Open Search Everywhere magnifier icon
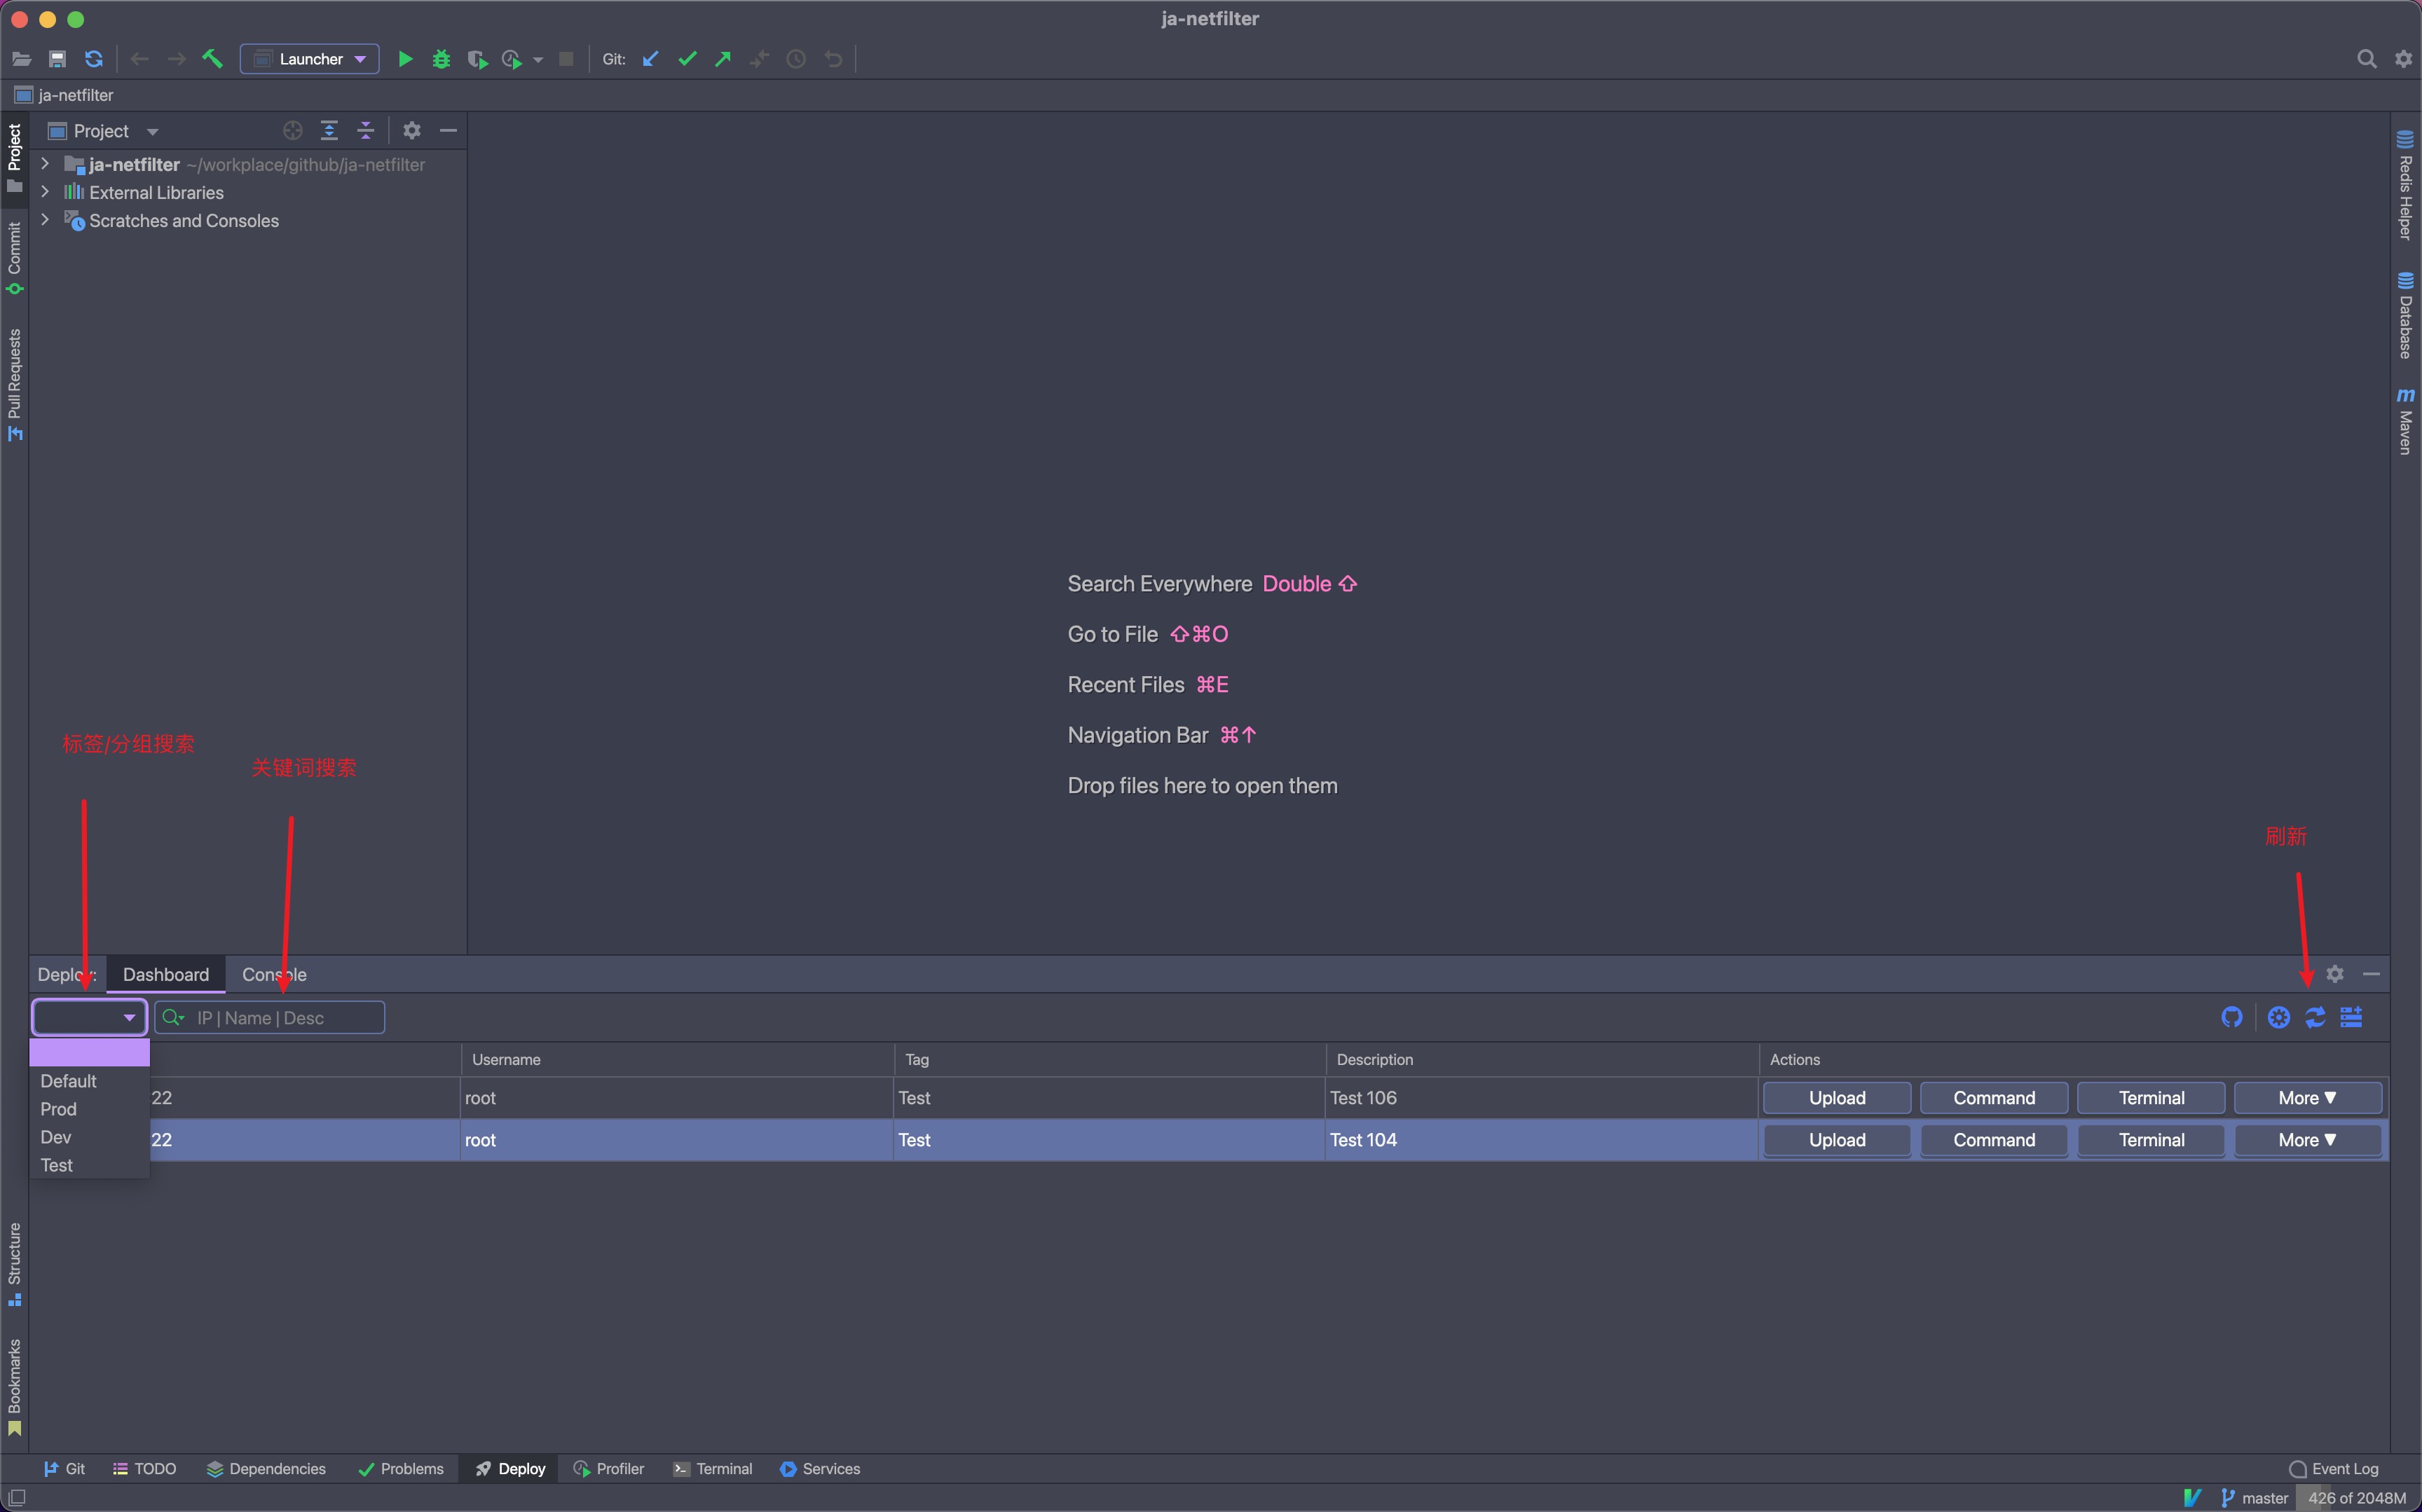This screenshot has width=2422, height=1512. 2366,59
